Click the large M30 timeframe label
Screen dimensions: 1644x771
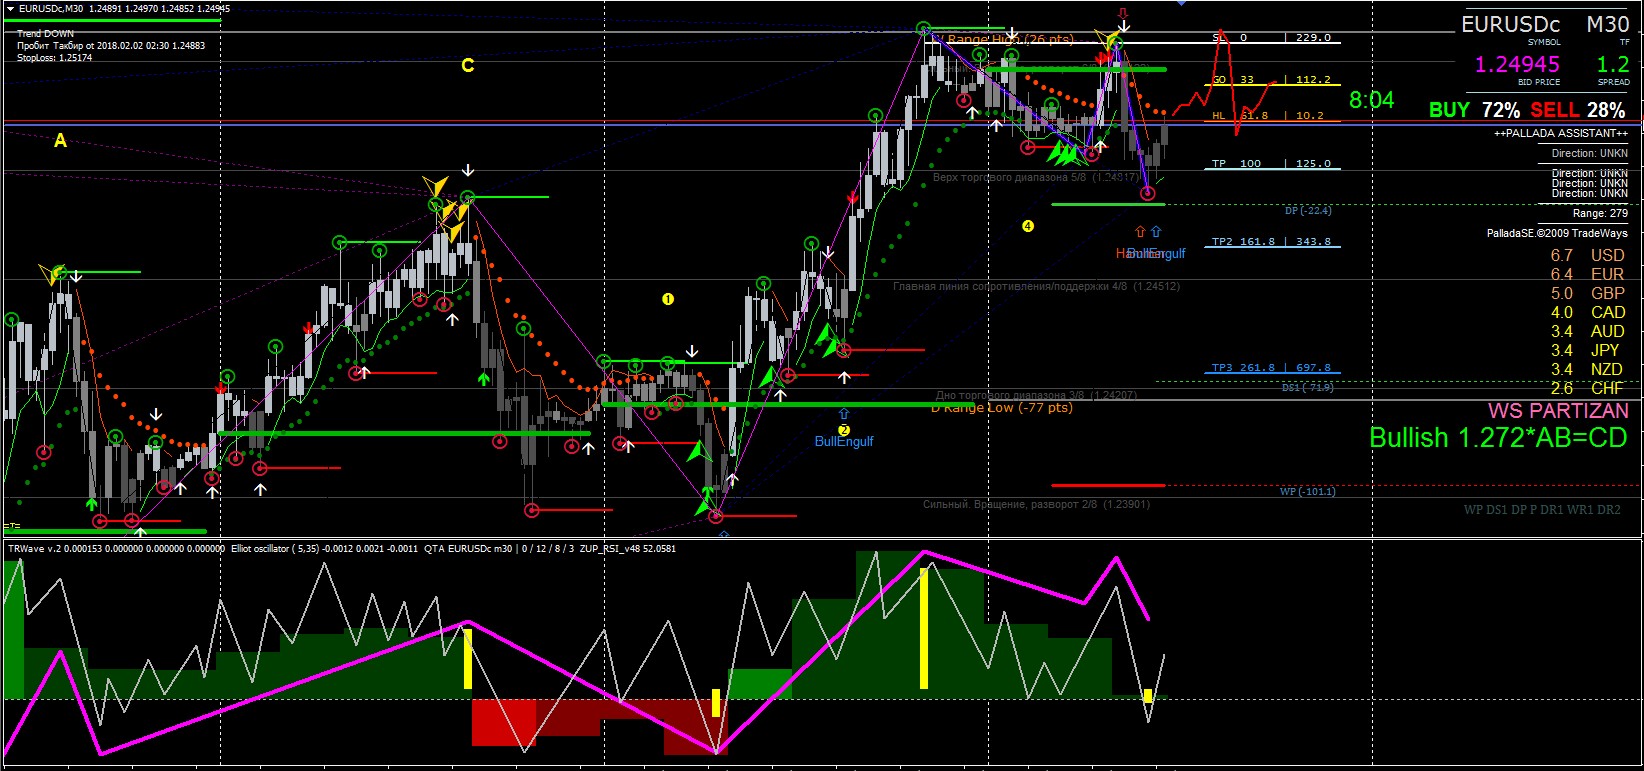tap(1608, 25)
